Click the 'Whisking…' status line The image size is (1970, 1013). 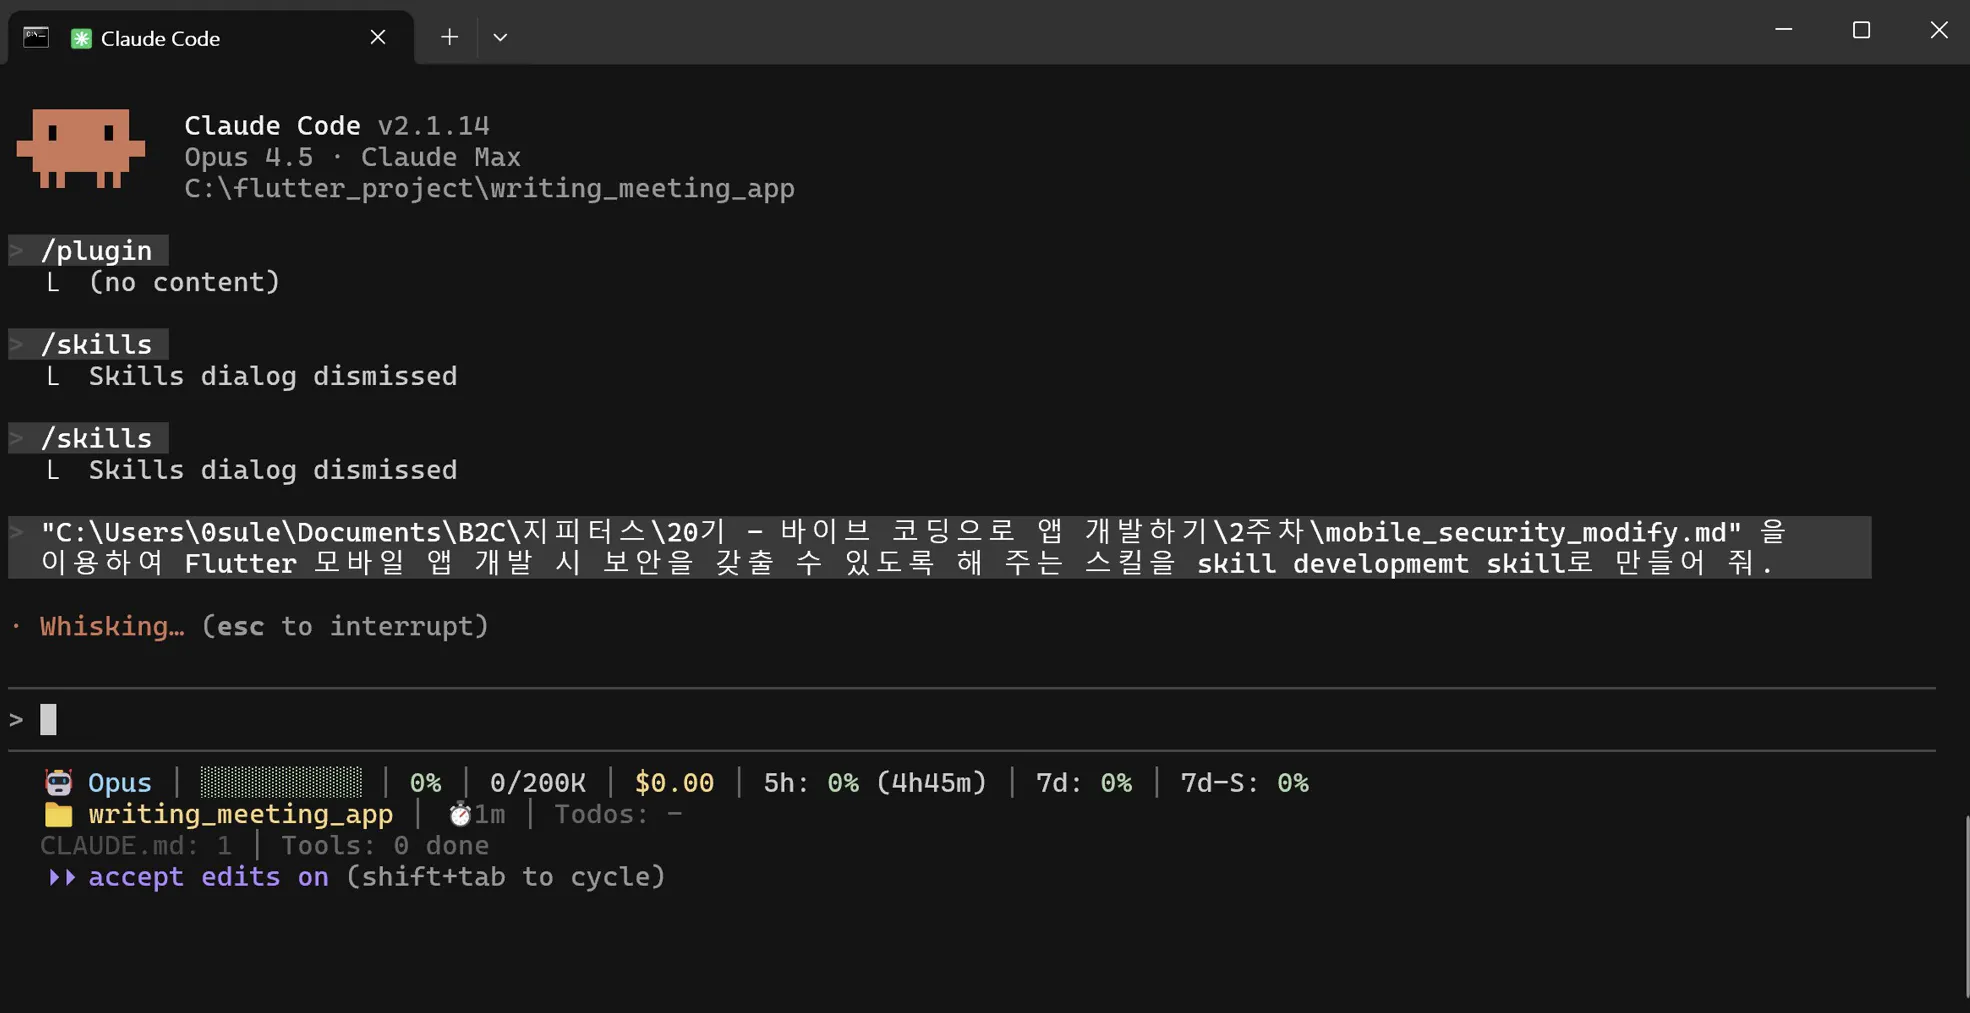point(264,626)
